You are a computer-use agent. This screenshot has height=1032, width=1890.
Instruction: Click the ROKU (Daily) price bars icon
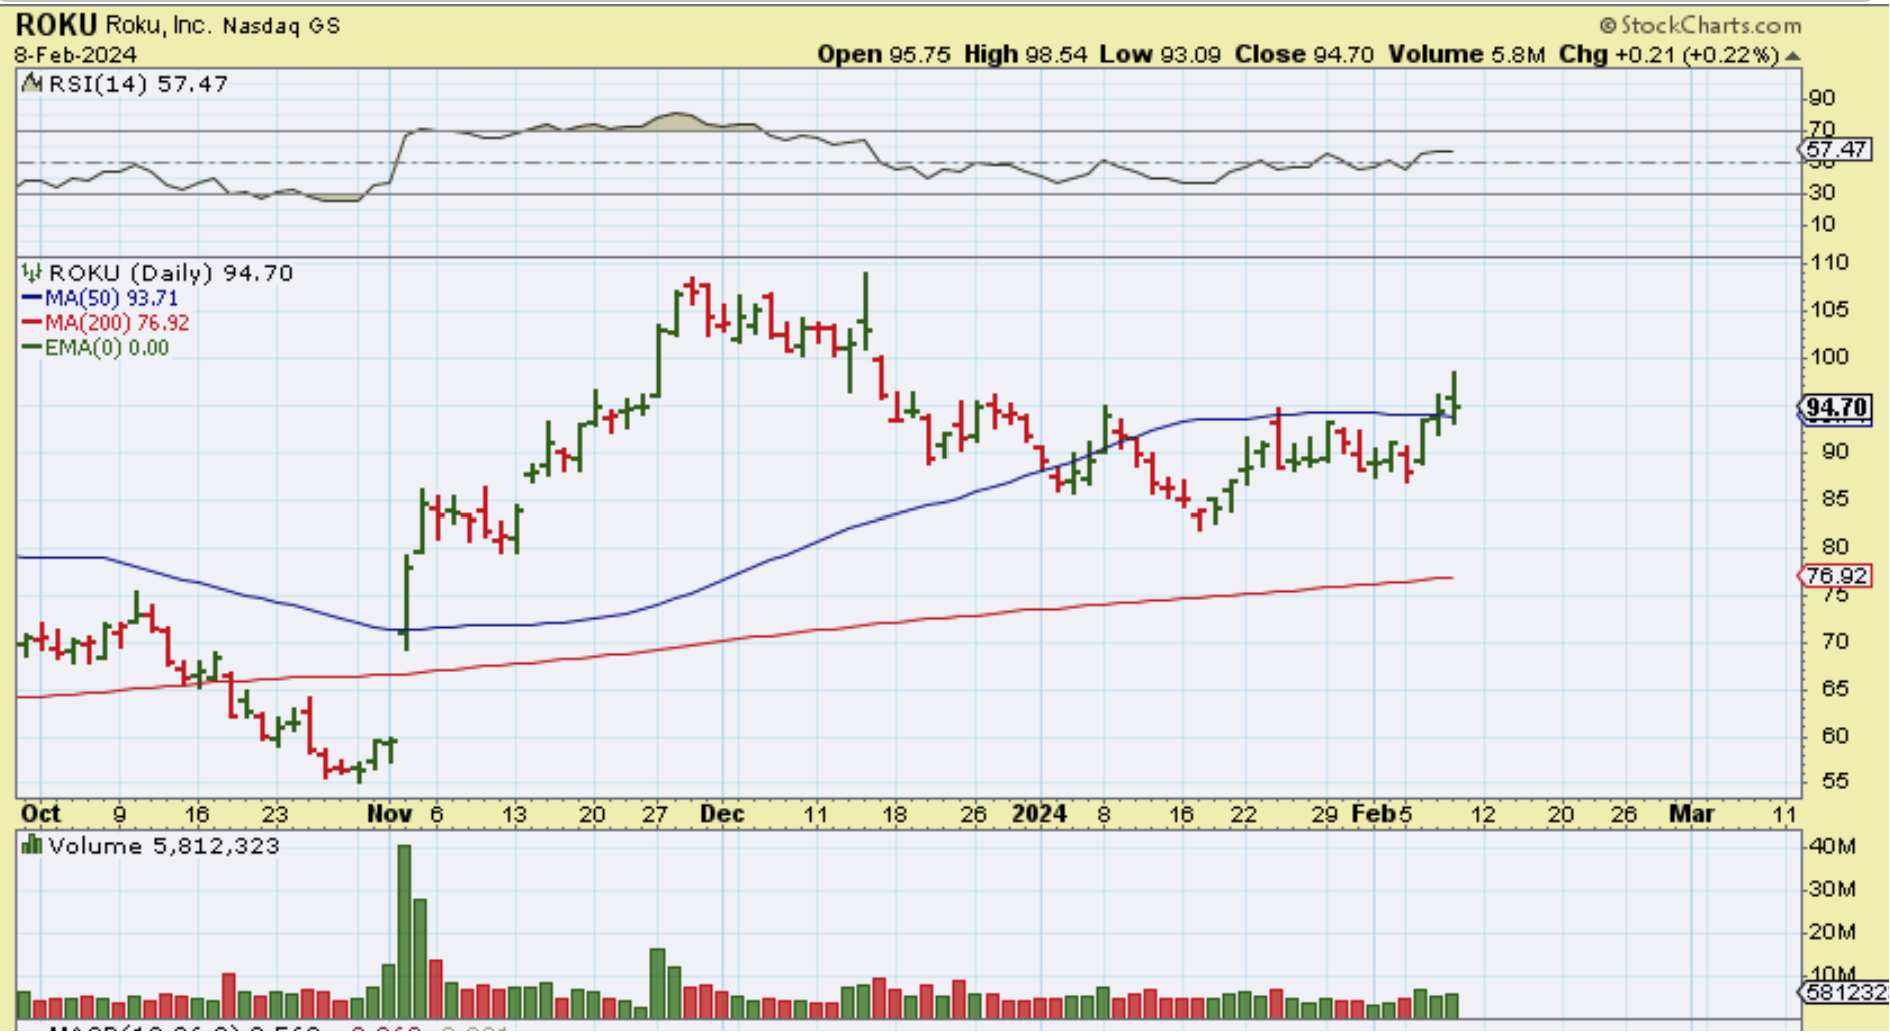point(33,273)
